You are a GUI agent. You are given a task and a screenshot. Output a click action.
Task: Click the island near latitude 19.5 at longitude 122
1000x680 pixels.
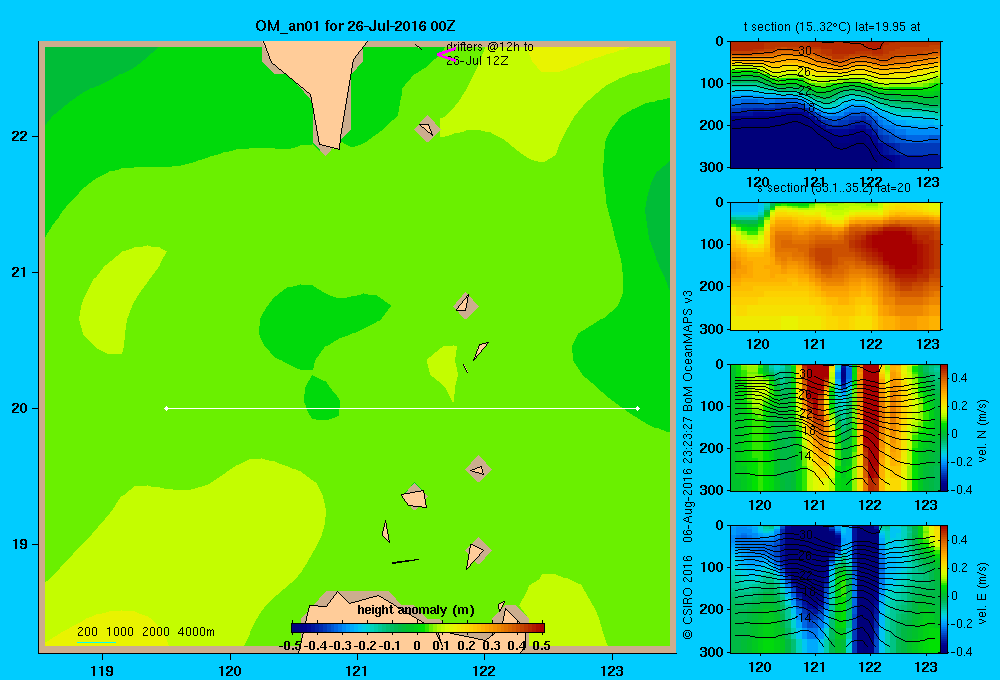tap(478, 469)
